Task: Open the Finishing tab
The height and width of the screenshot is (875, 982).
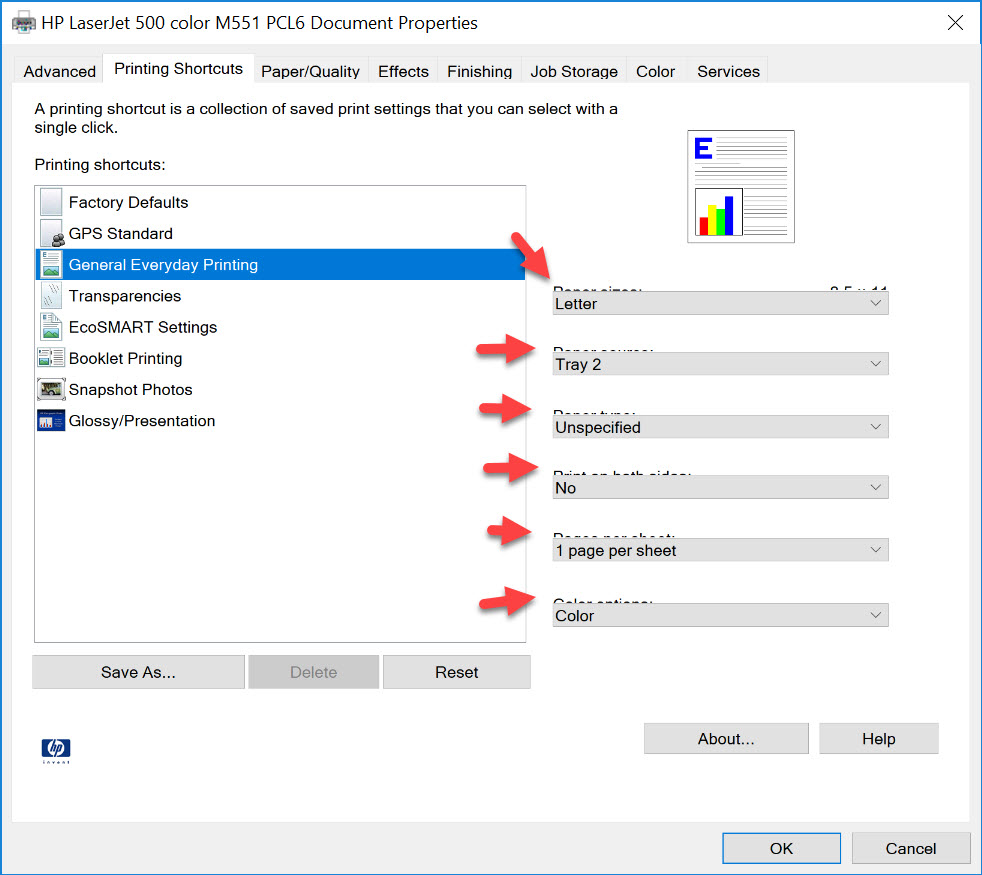Action: [x=480, y=71]
